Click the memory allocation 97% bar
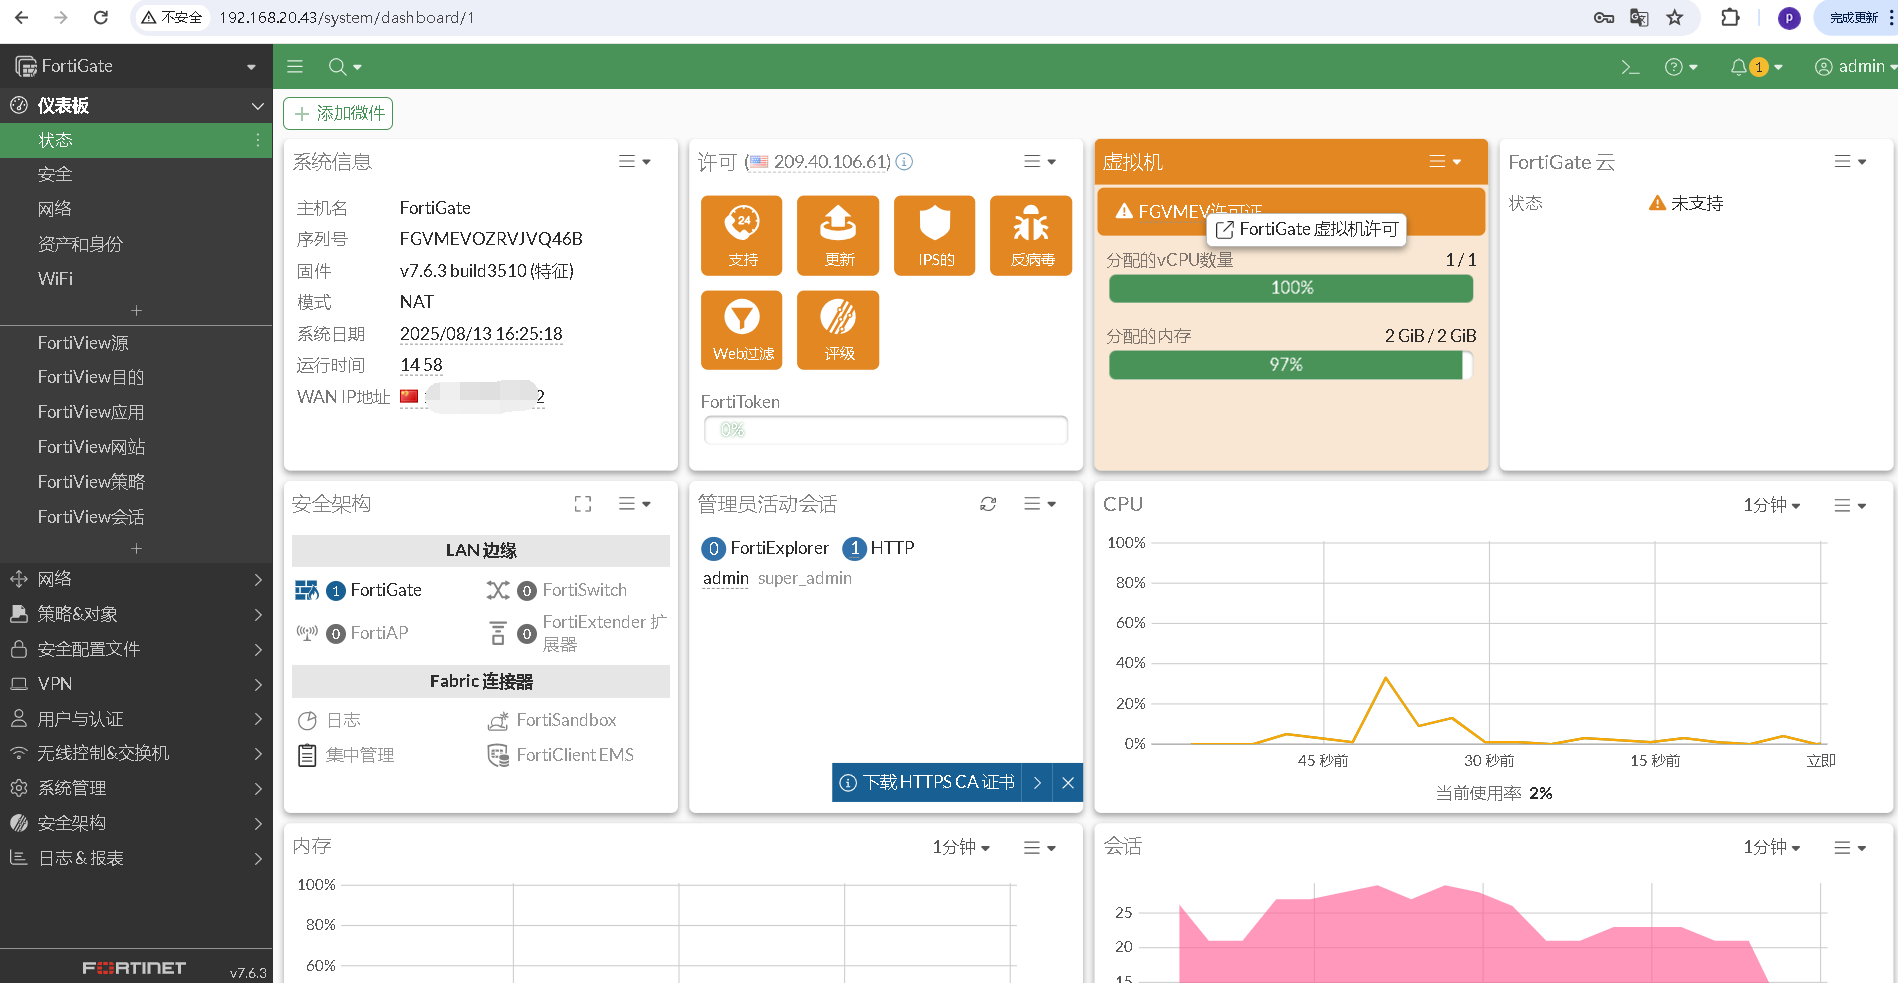This screenshot has height=983, width=1898. pyautogui.click(x=1291, y=365)
